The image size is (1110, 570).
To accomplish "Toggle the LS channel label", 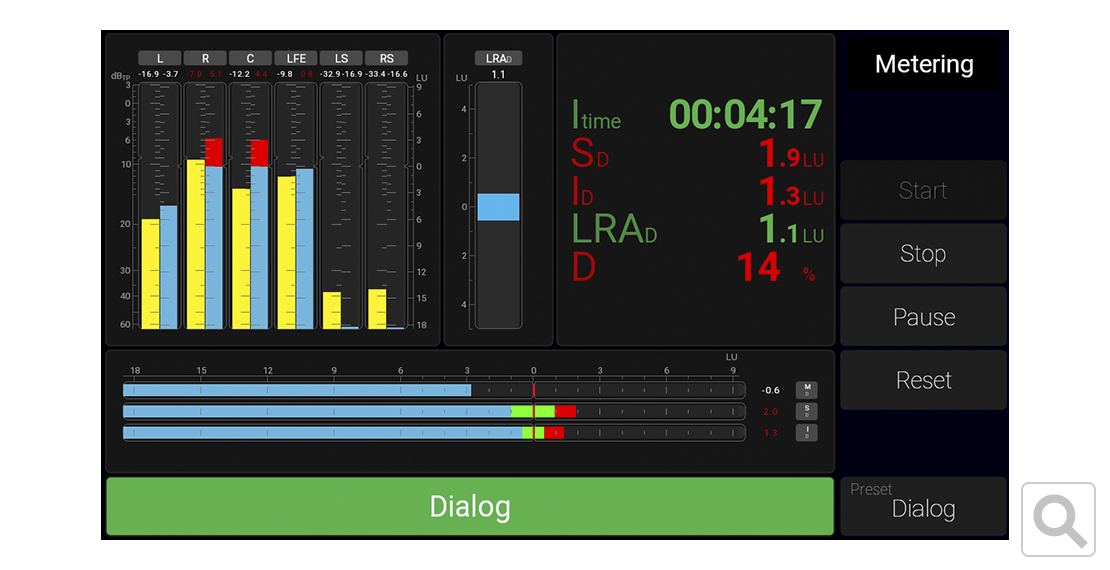I will coord(341,58).
